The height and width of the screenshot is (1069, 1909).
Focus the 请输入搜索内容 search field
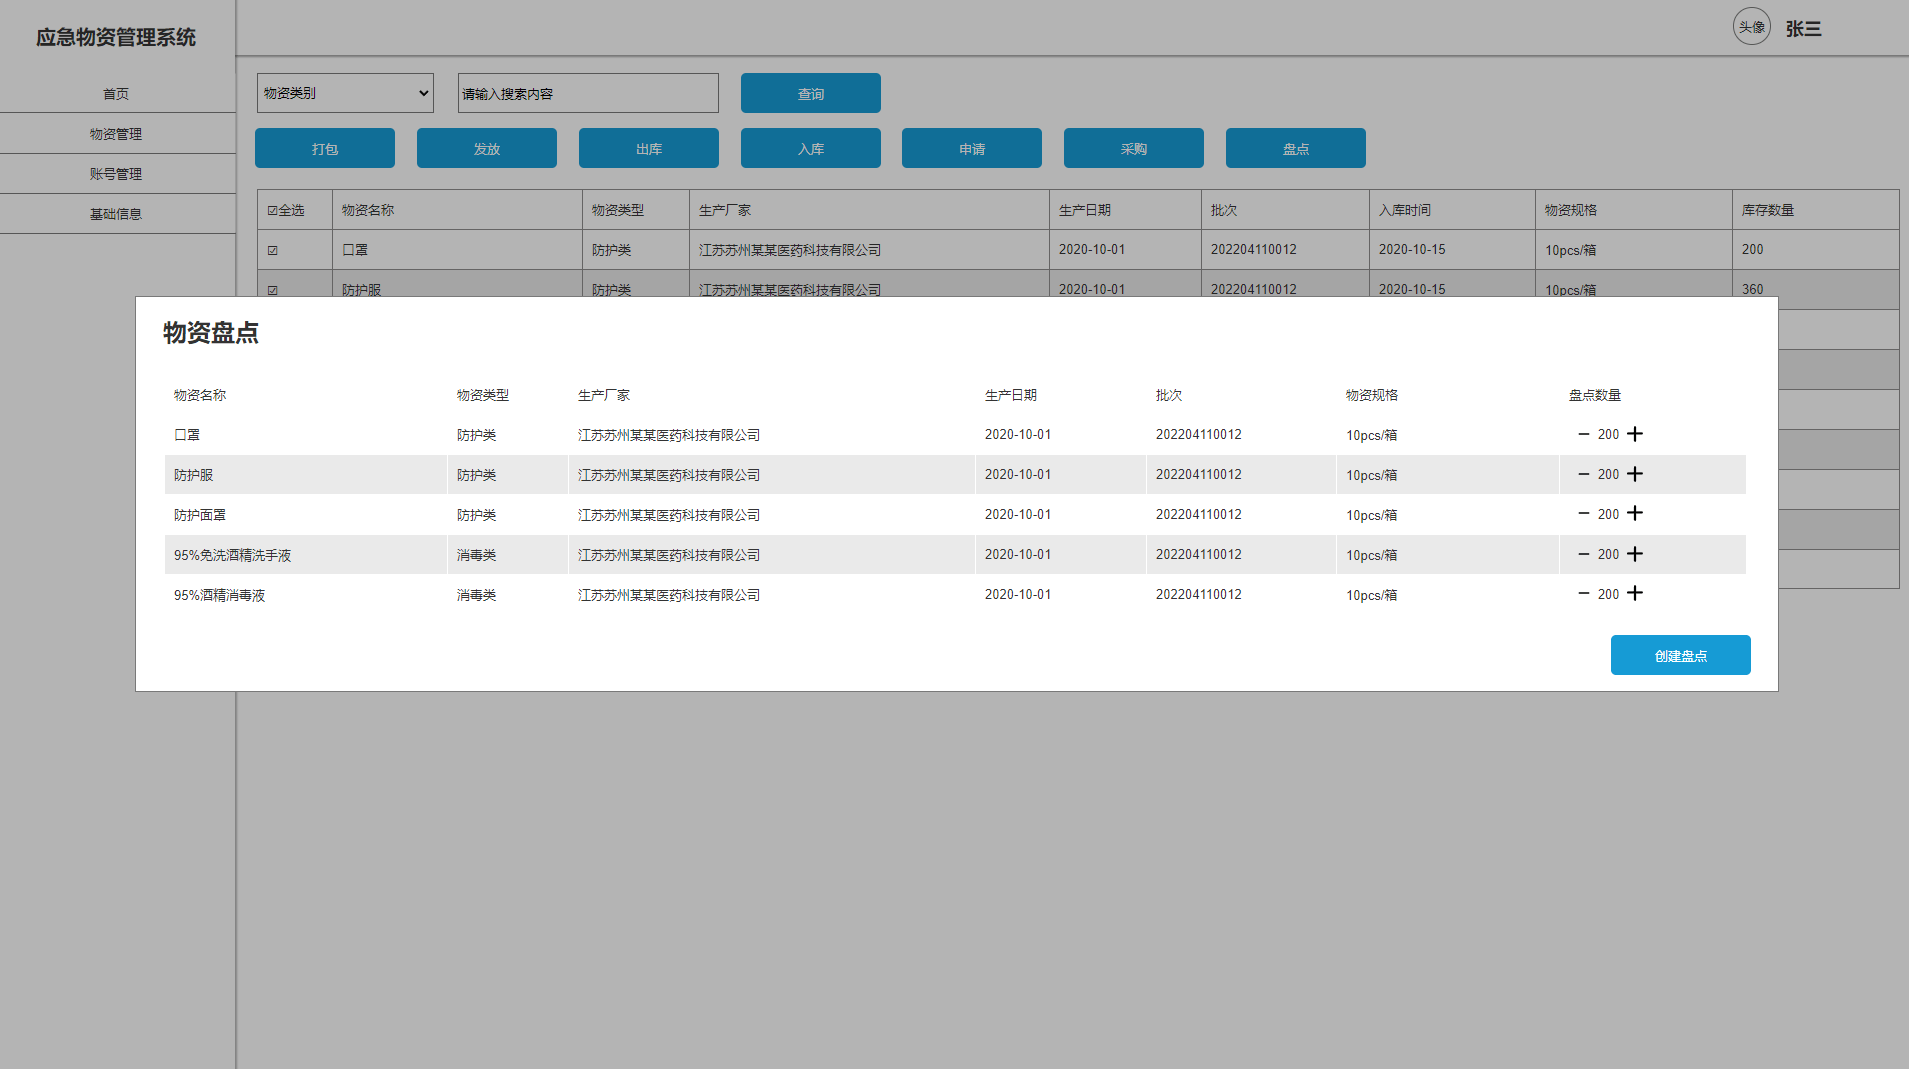(x=588, y=93)
